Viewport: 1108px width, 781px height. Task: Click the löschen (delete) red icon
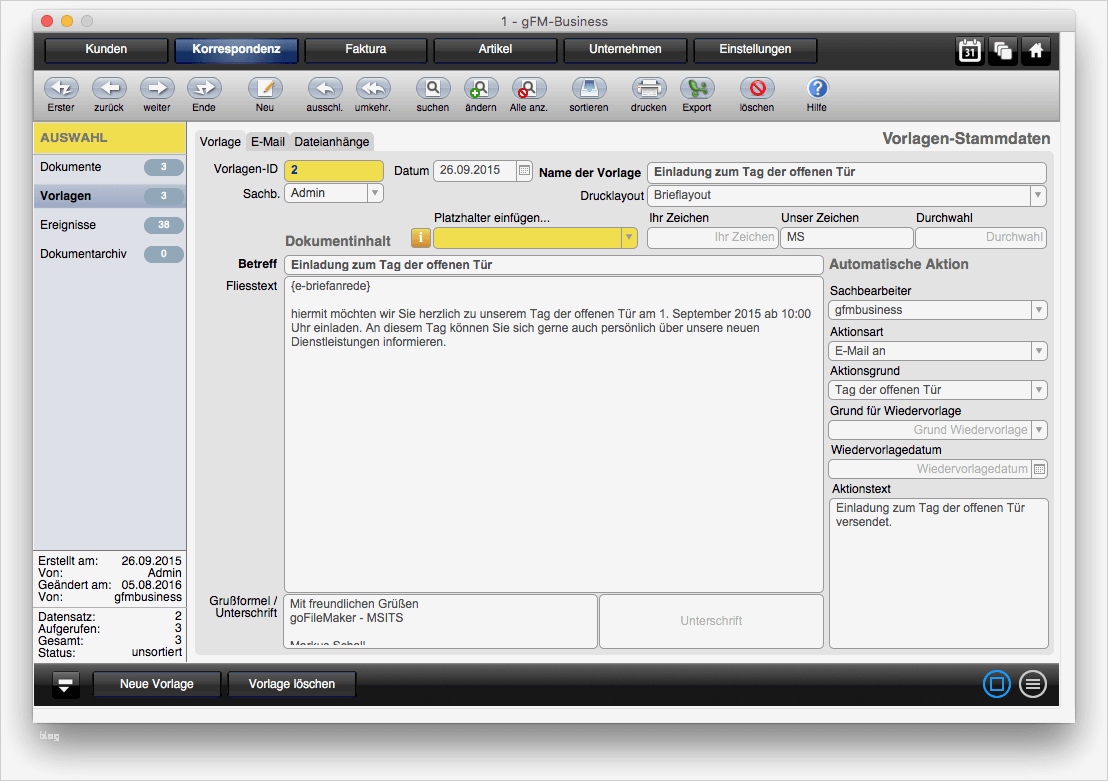756,88
